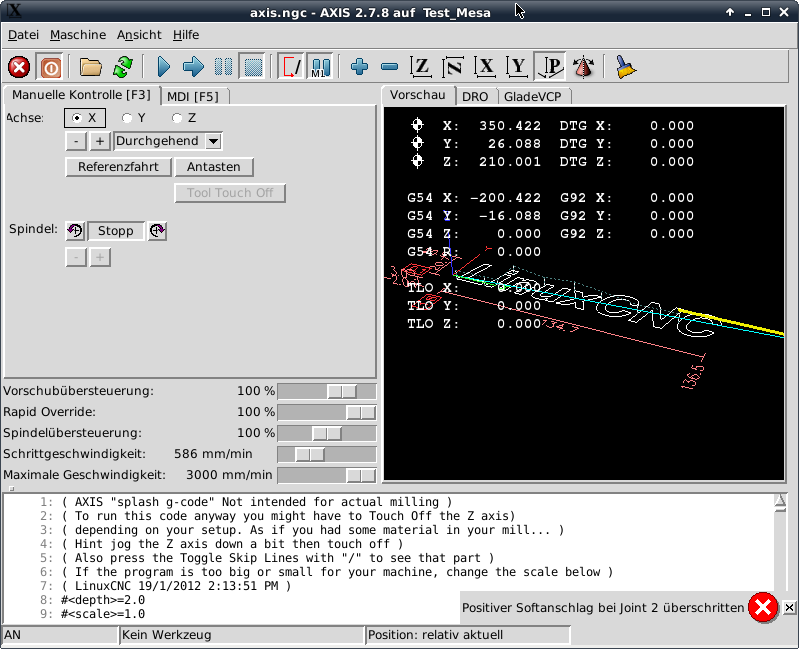This screenshot has width=799, height=649.
Task: Click Referenzfahrt button
Action: (x=118, y=167)
